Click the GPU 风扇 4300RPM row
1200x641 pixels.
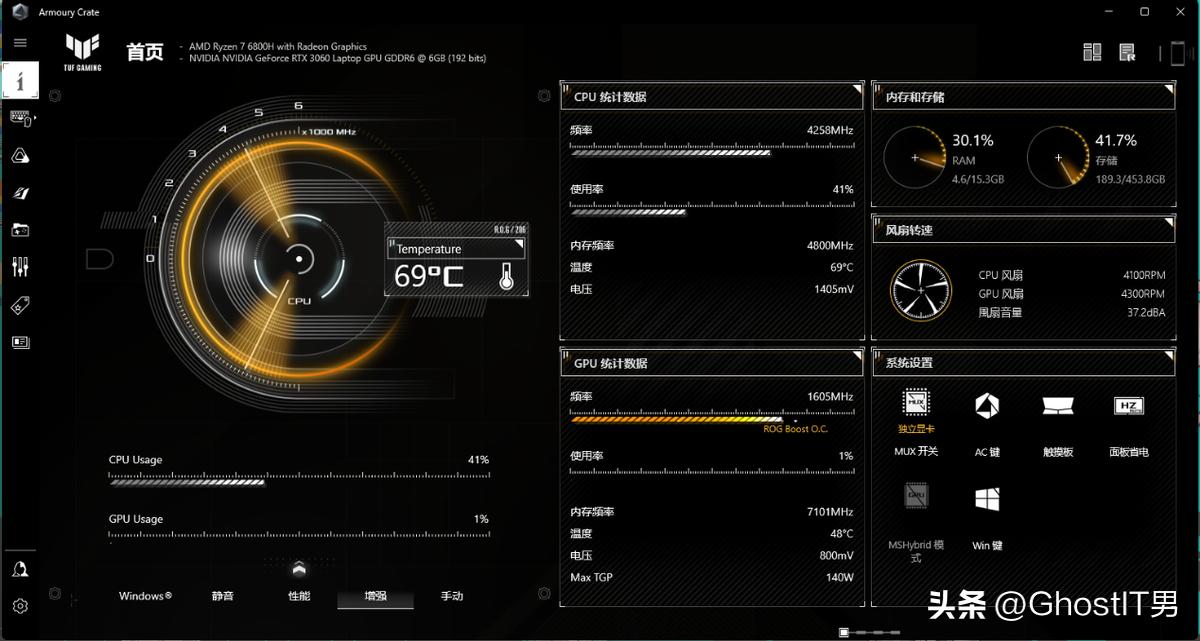click(x=1071, y=294)
